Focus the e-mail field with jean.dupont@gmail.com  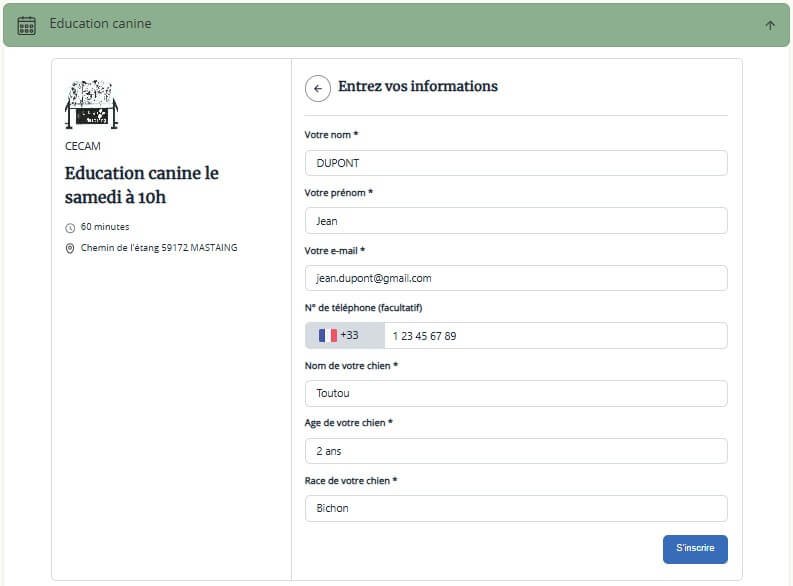tap(516, 278)
